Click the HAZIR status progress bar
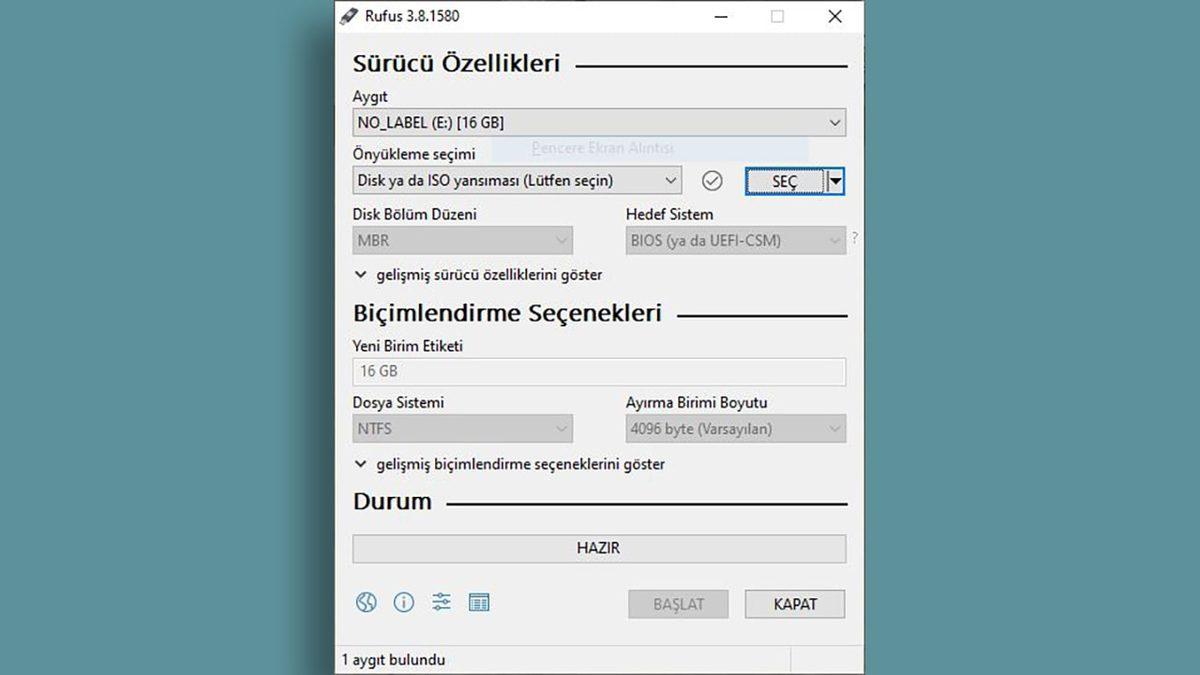Viewport: 1200px width, 675px height. [598, 548]
